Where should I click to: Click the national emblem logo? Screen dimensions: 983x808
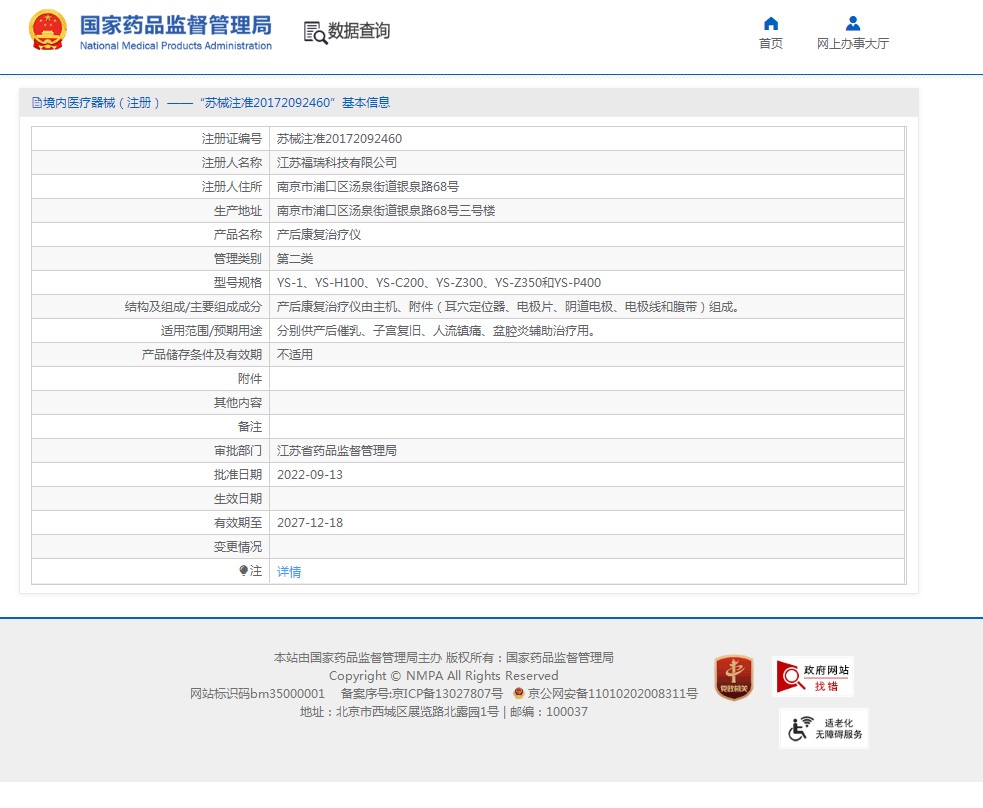tap(48, 30)
